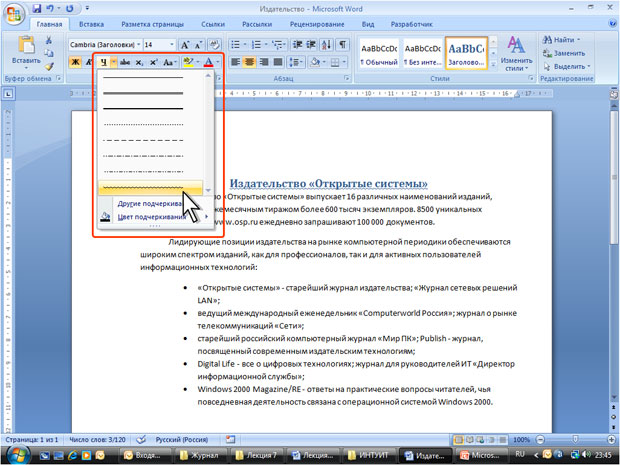The width and height of the screenshot is (620, 465).
Task: Toggle Bold (Ж) formatting
Action: point(75,62)
